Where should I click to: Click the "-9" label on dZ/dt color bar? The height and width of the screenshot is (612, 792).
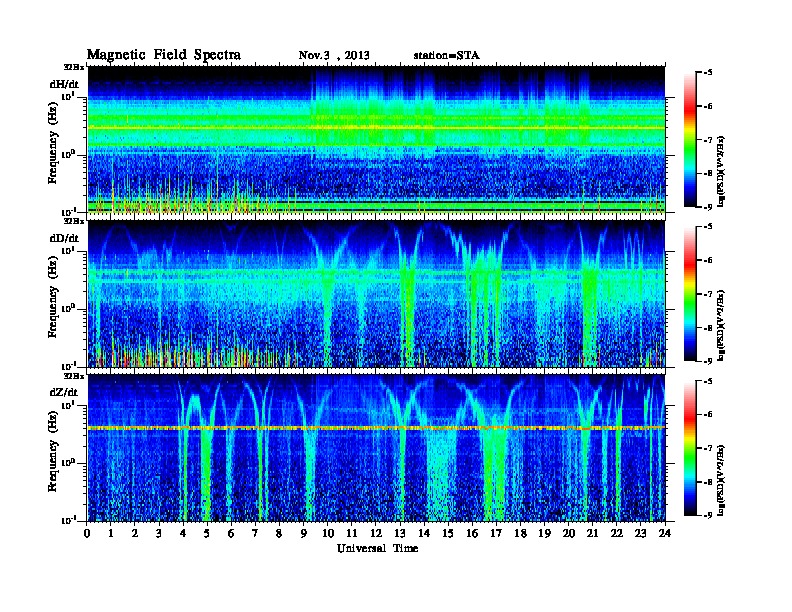tap(708, 515)
